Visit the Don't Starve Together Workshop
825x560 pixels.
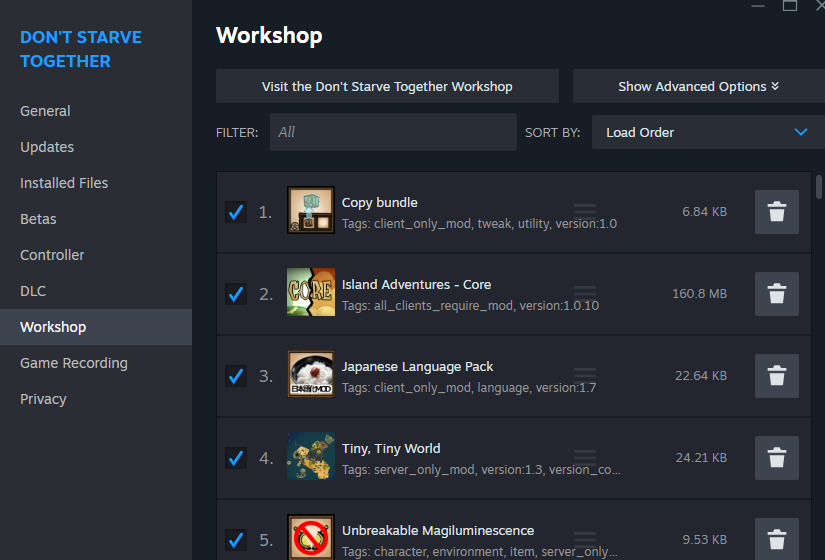[387, 86]
